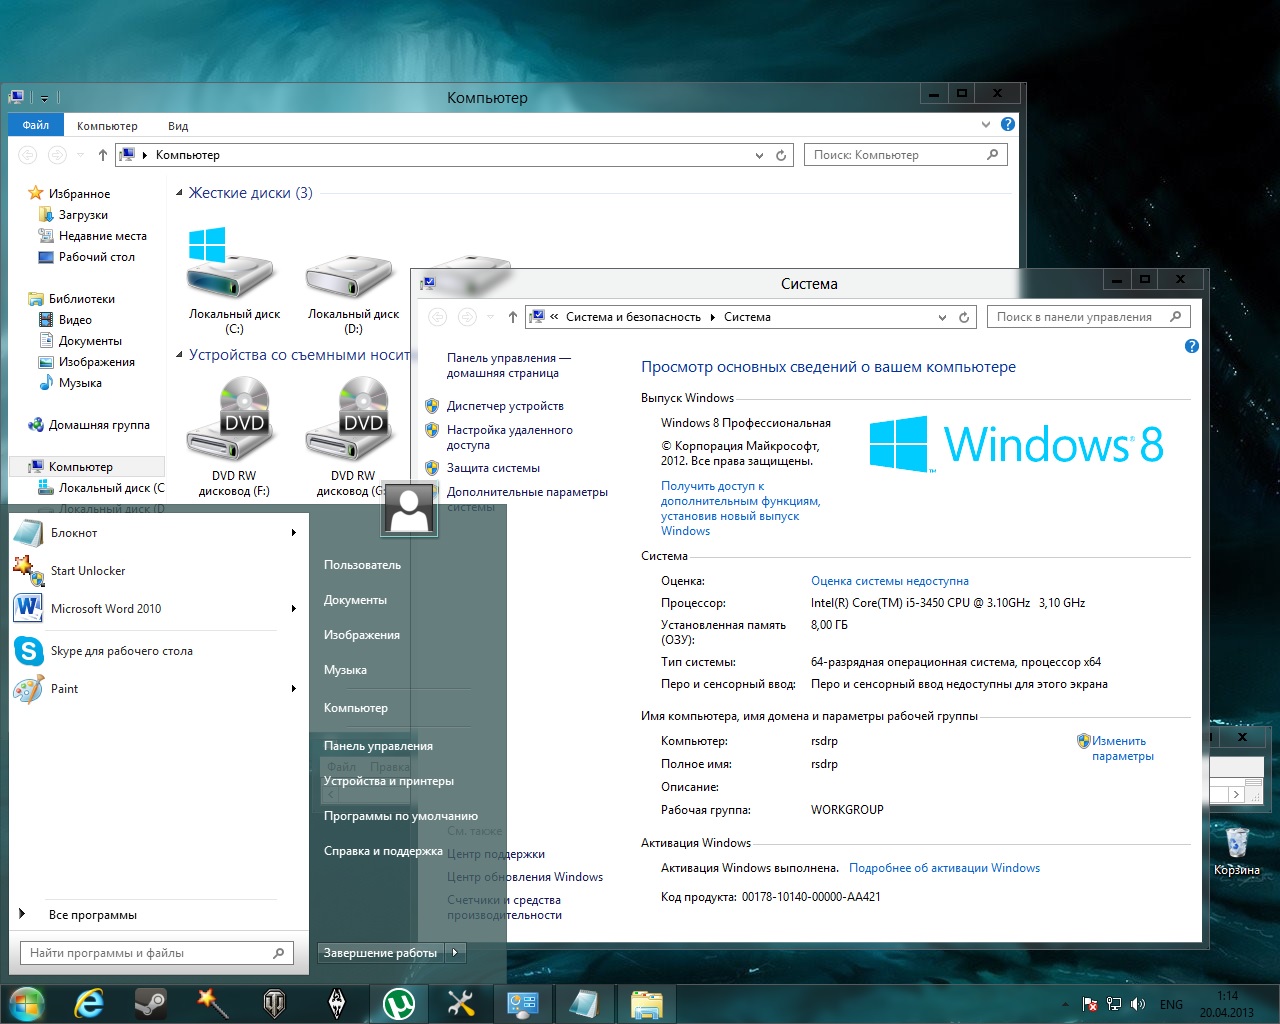
Task: Open Start Unlocker from Start menu
Action: pos(159,571)
